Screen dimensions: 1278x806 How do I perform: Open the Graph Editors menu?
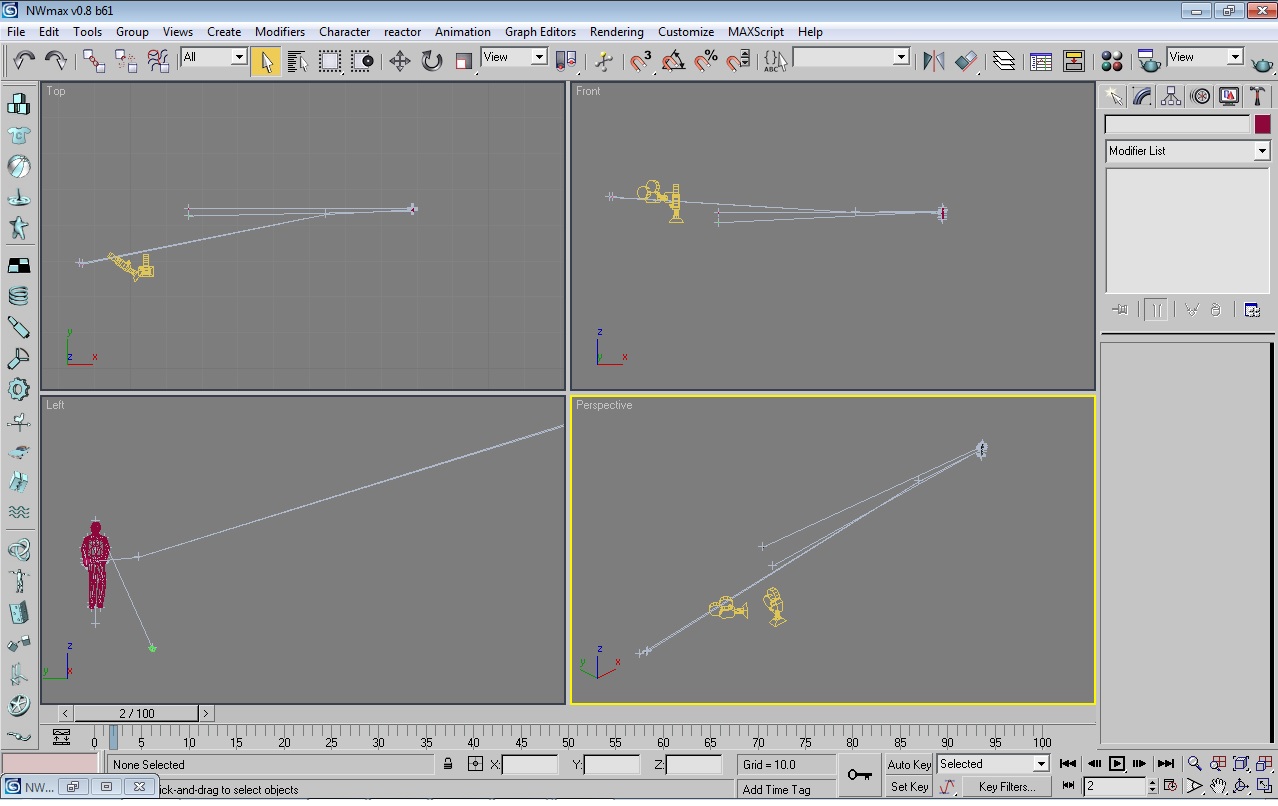coord(540,31)
